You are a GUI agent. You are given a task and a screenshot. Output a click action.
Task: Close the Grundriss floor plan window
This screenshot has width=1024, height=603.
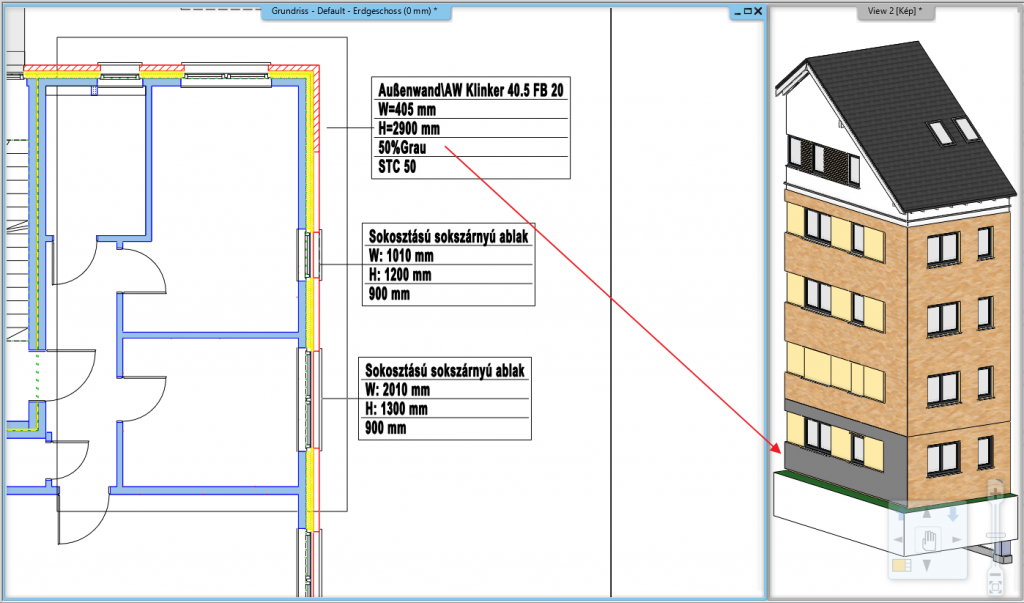758,11
